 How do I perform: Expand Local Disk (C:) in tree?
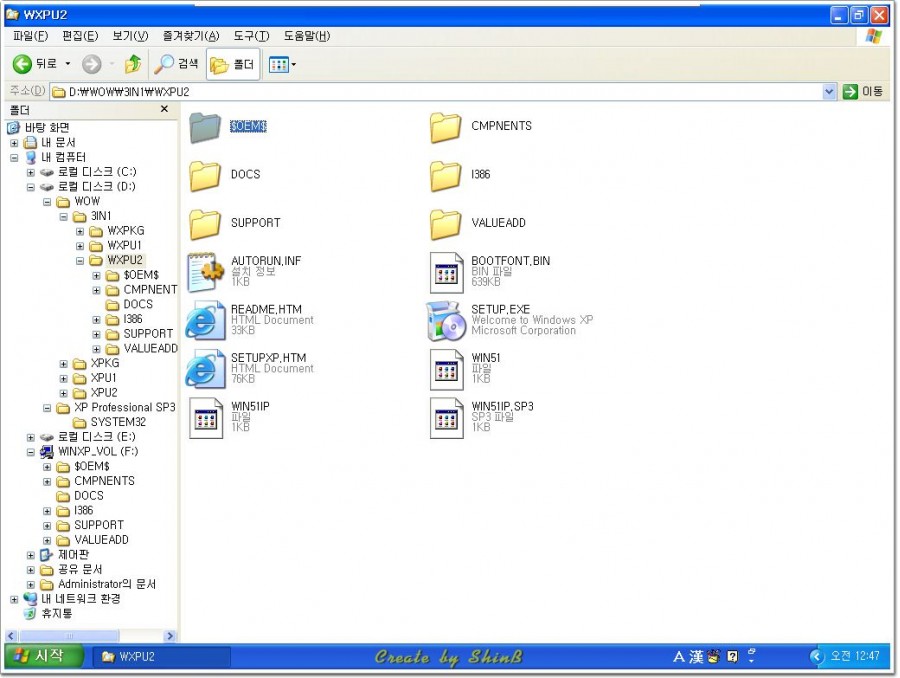coord(31,173)
